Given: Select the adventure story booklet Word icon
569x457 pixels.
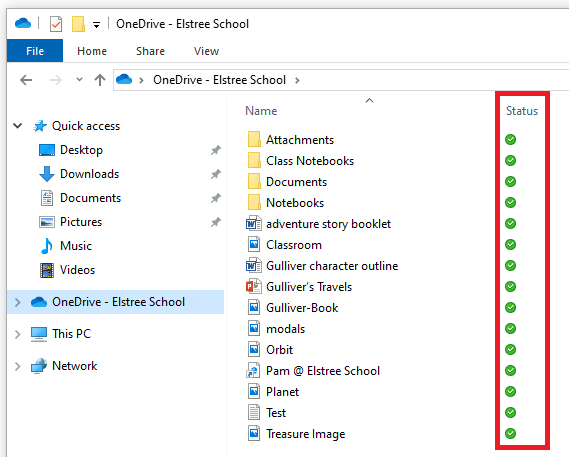Looking at the screenshot, I should click(254, 224).
